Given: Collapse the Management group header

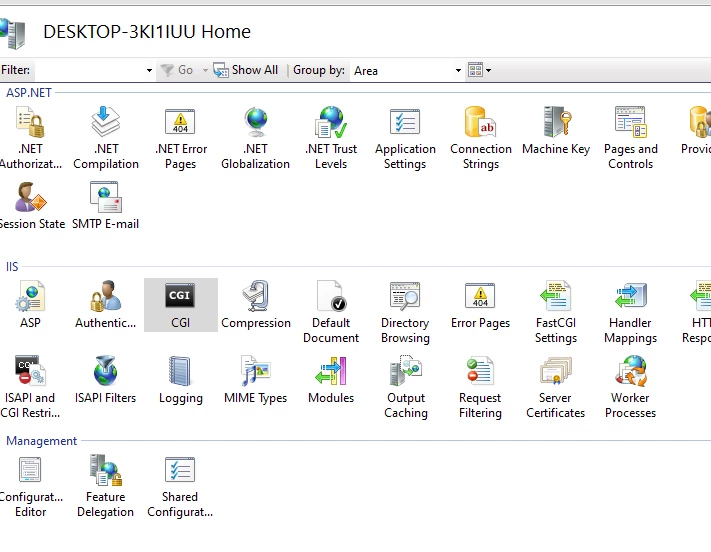Looking at the screenshot, I should click(42, 441).
